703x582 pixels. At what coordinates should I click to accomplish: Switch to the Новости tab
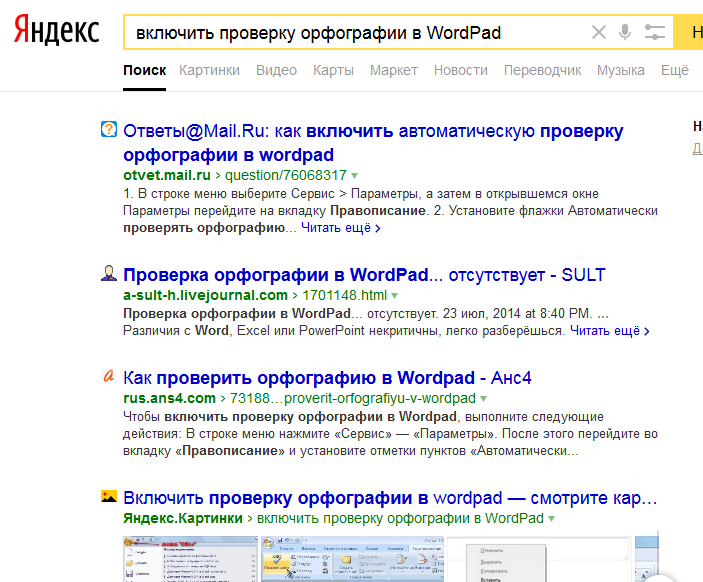[x=460, y=70]
